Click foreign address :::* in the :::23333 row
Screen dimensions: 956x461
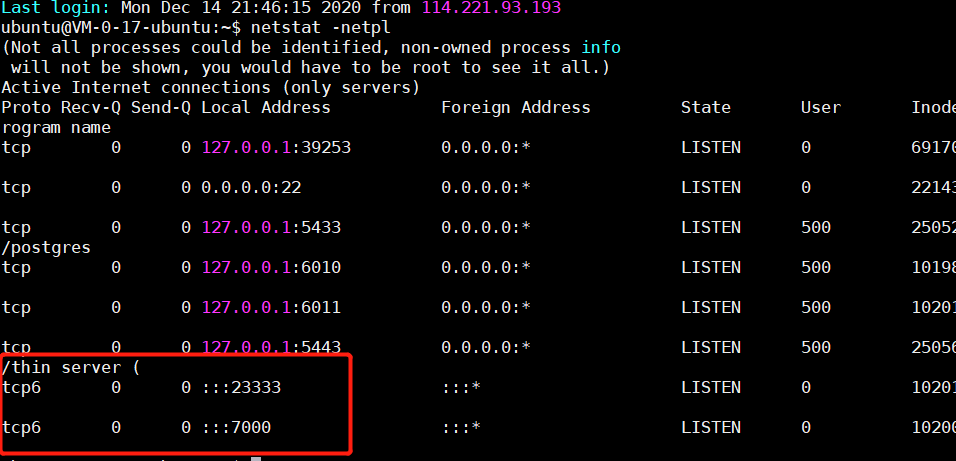coord(461,387)
